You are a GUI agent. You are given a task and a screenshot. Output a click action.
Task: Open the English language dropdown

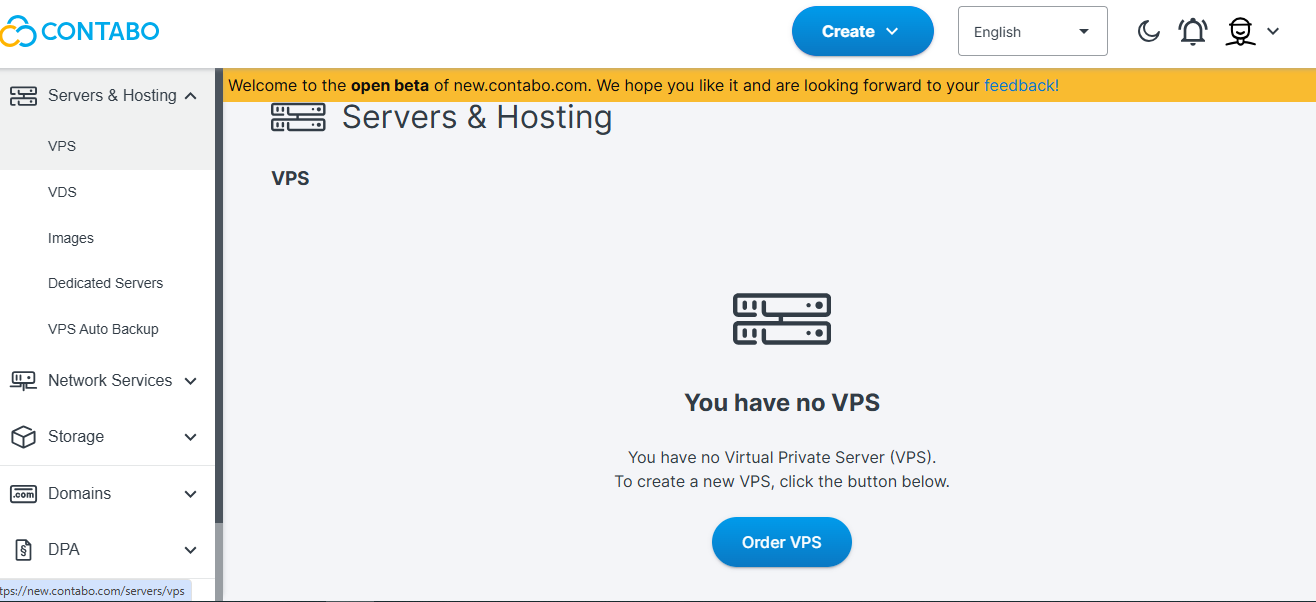tap(1032, 32)
